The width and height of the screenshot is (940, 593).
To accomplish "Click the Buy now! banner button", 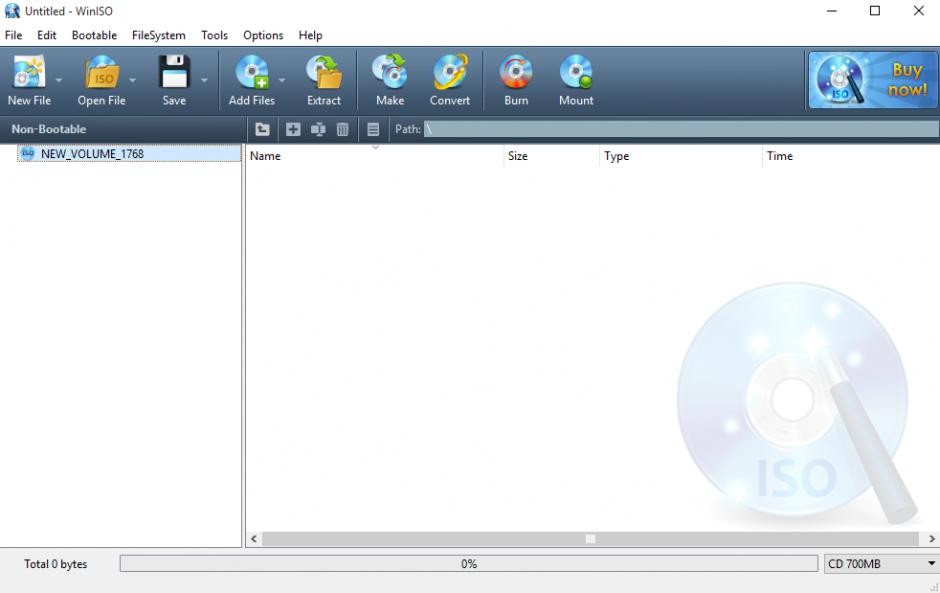I will [x=873, y=80].
